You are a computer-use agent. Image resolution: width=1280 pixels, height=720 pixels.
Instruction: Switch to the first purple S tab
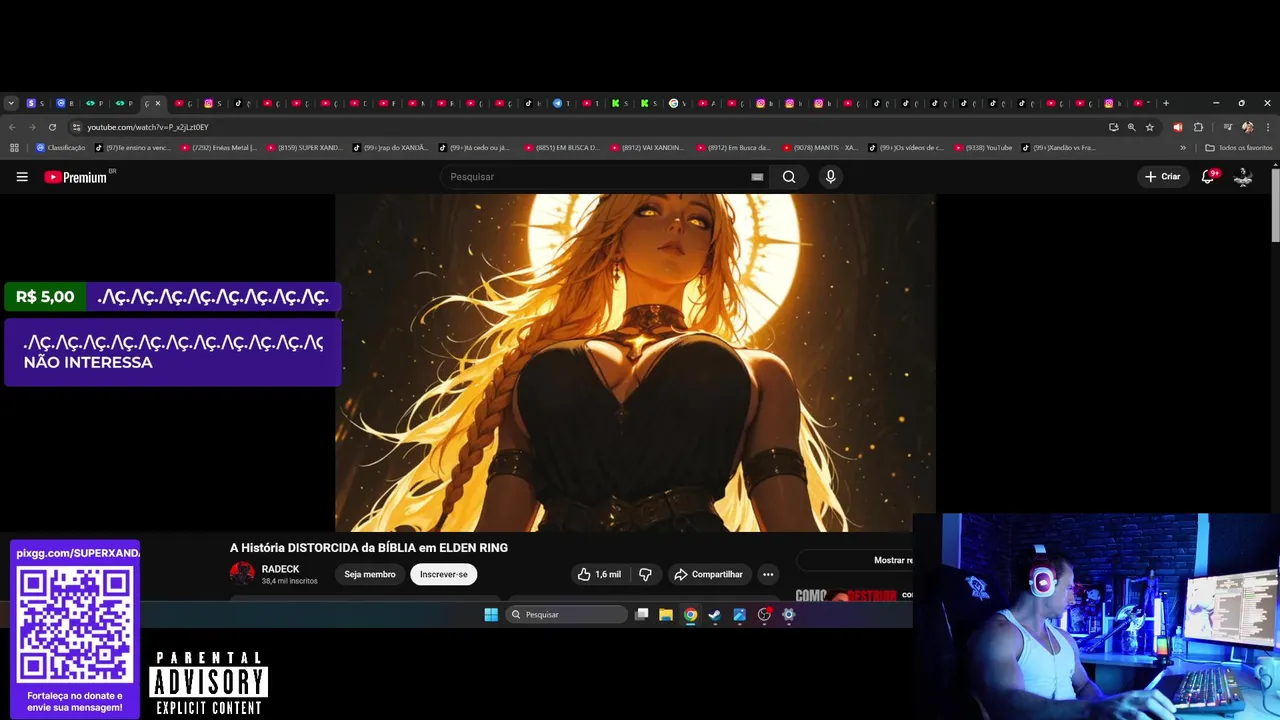click(x=35, y=103)
